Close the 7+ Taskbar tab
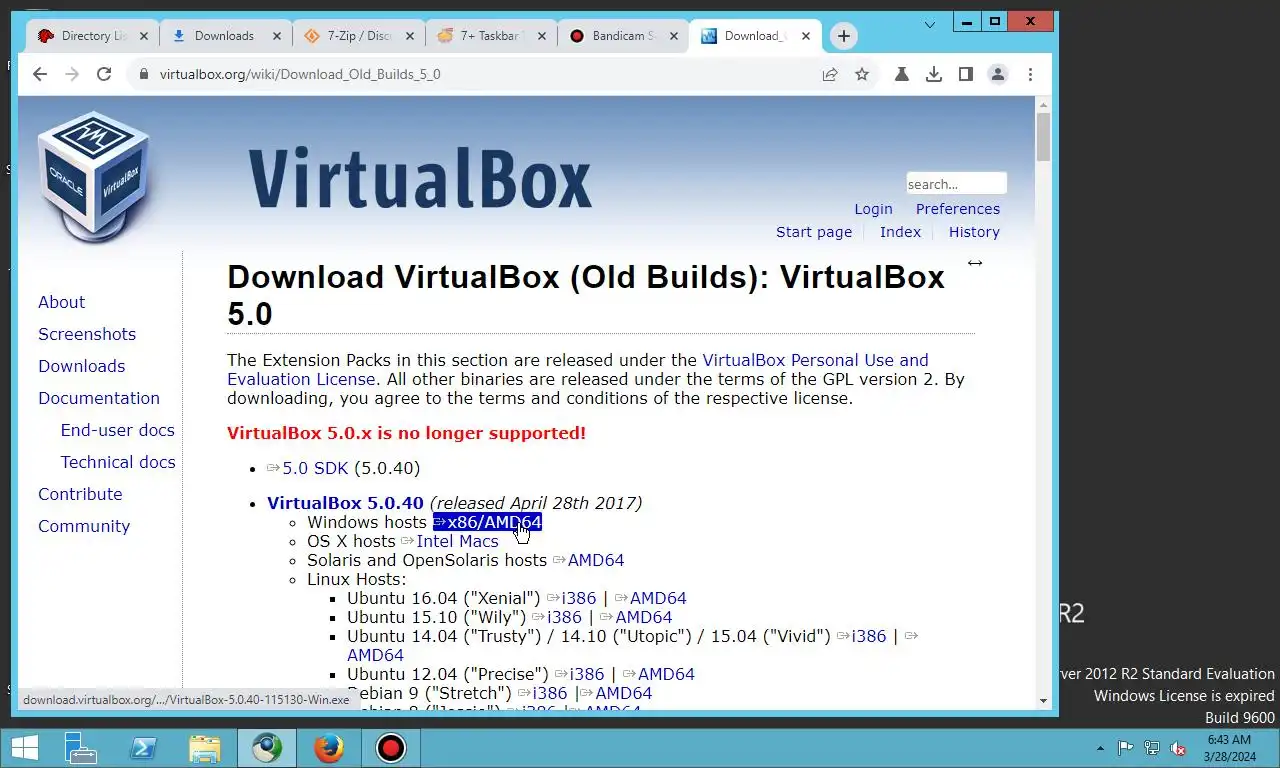Image resolution: width=1280 pixels, height=768 pixels. click(542, 36)
